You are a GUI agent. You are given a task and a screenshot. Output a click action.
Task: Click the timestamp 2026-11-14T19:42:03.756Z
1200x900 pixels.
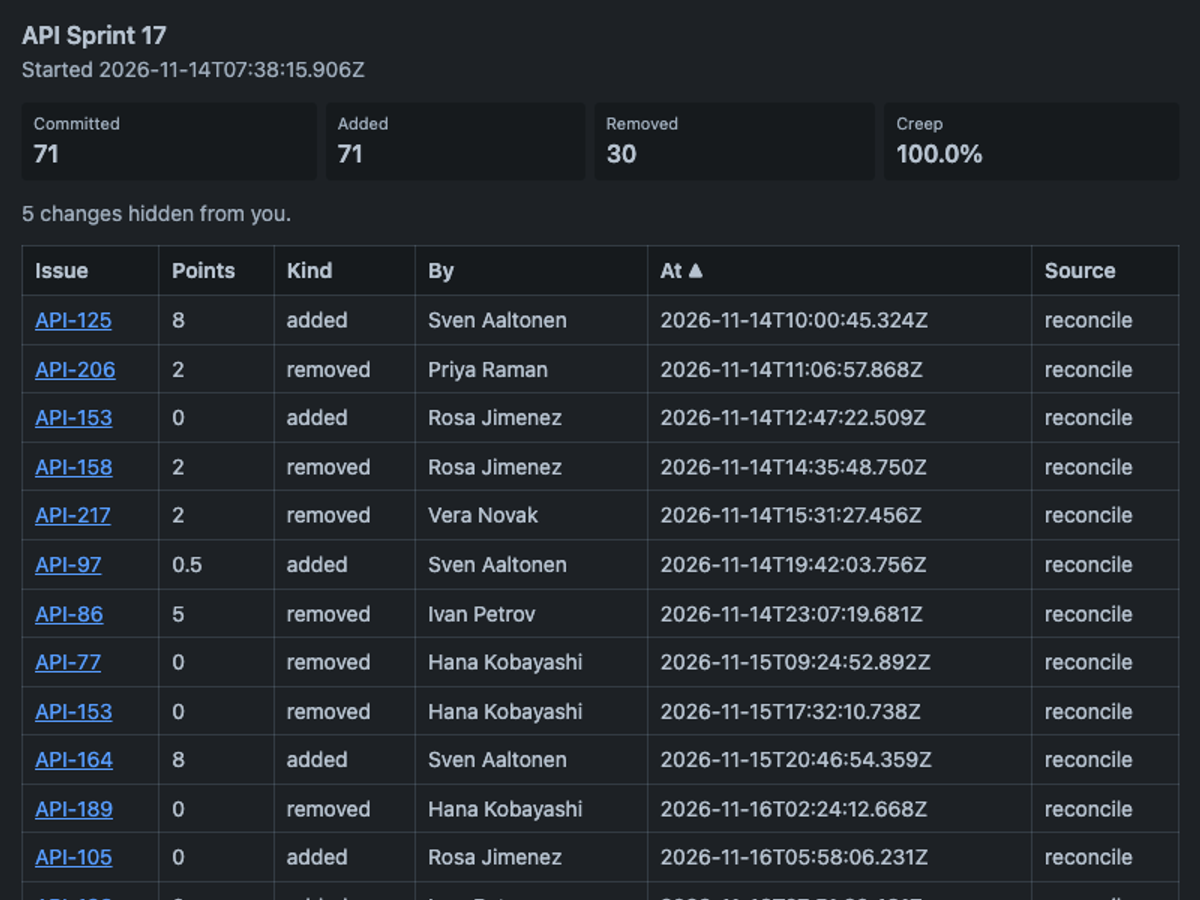pyautogui.click(x=793, y=565)
